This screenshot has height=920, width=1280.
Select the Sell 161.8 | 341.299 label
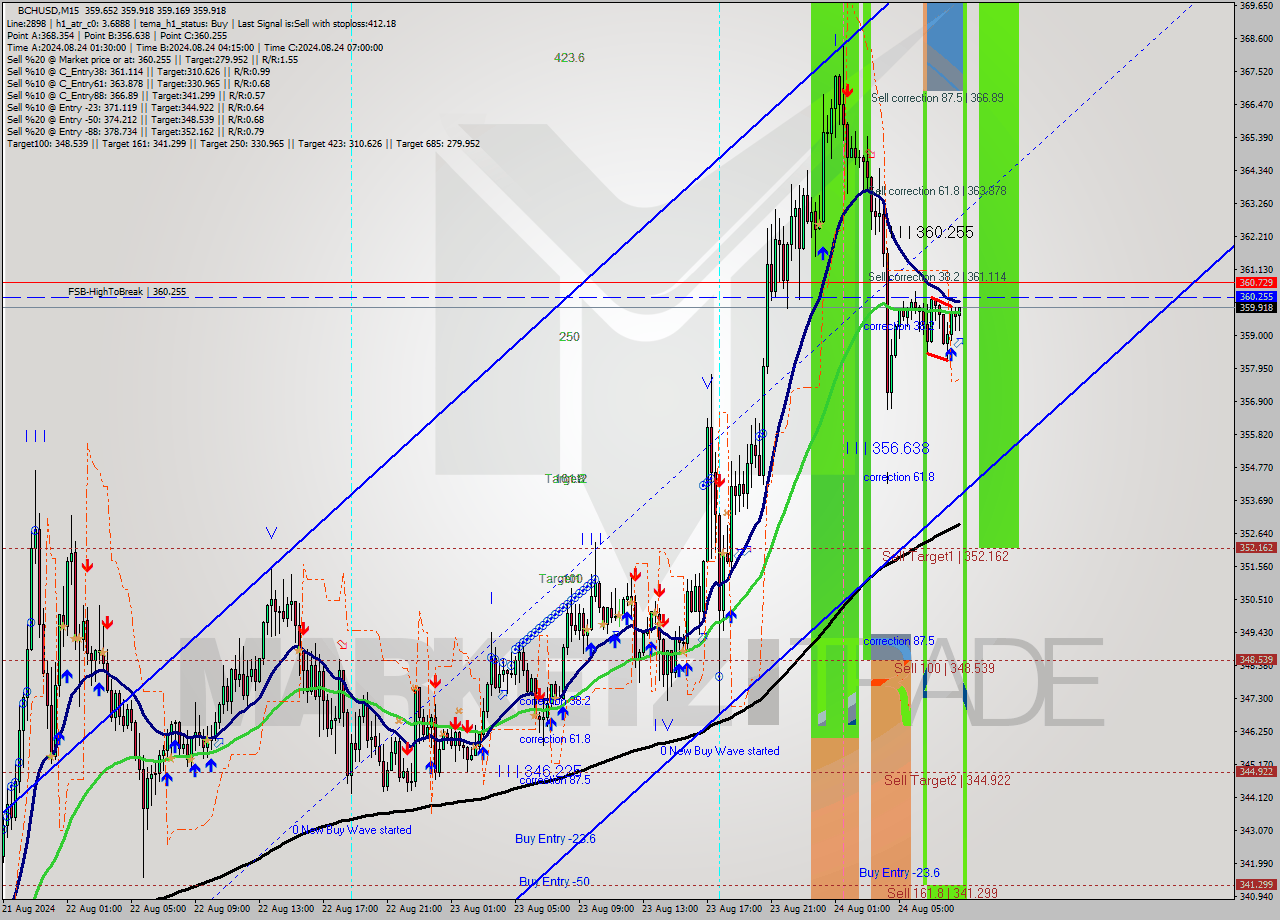(942, 892)
